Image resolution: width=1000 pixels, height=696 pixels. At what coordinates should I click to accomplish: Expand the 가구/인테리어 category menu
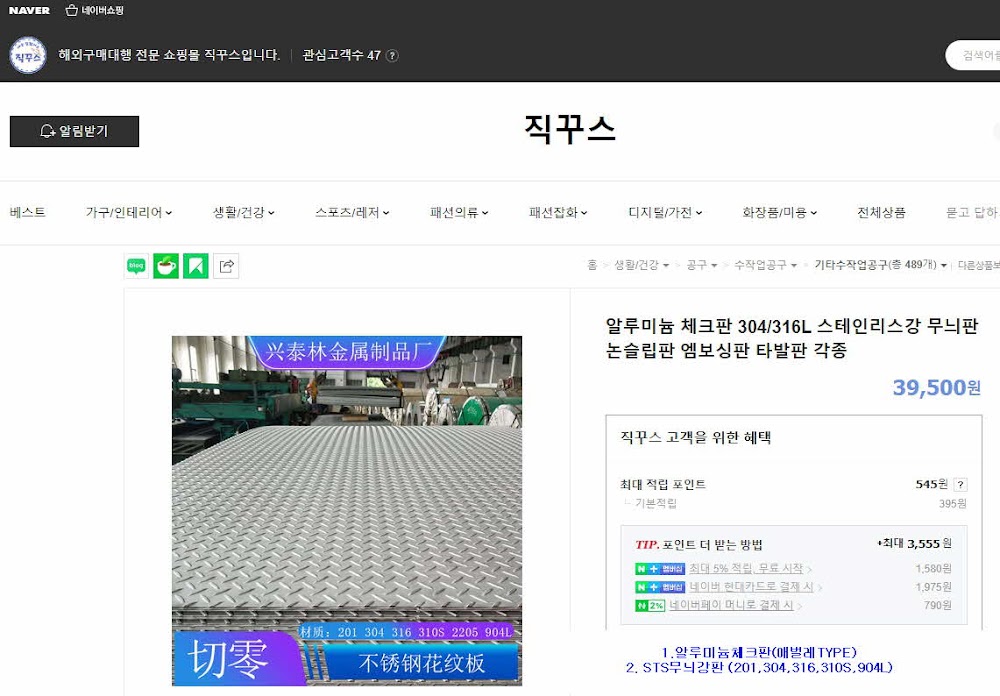click(129, 212)
